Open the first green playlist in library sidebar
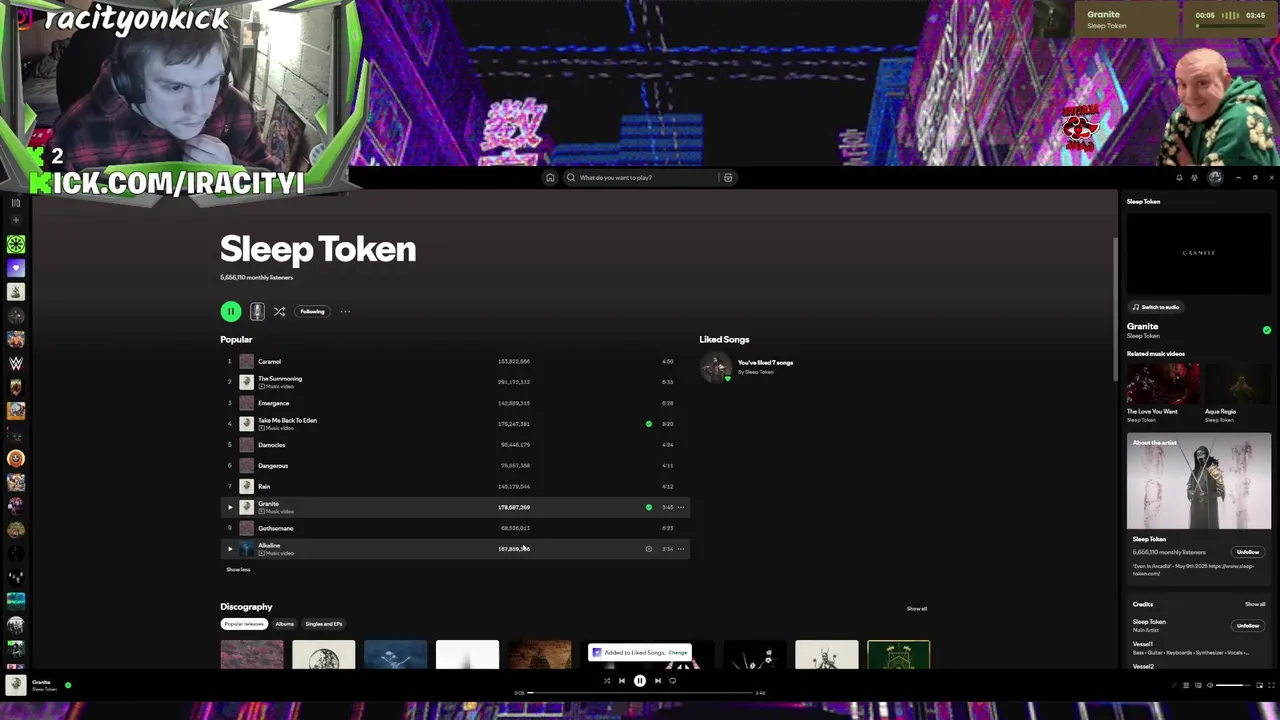This screenshot has width=1280, height=720. (x=15, y=244)
